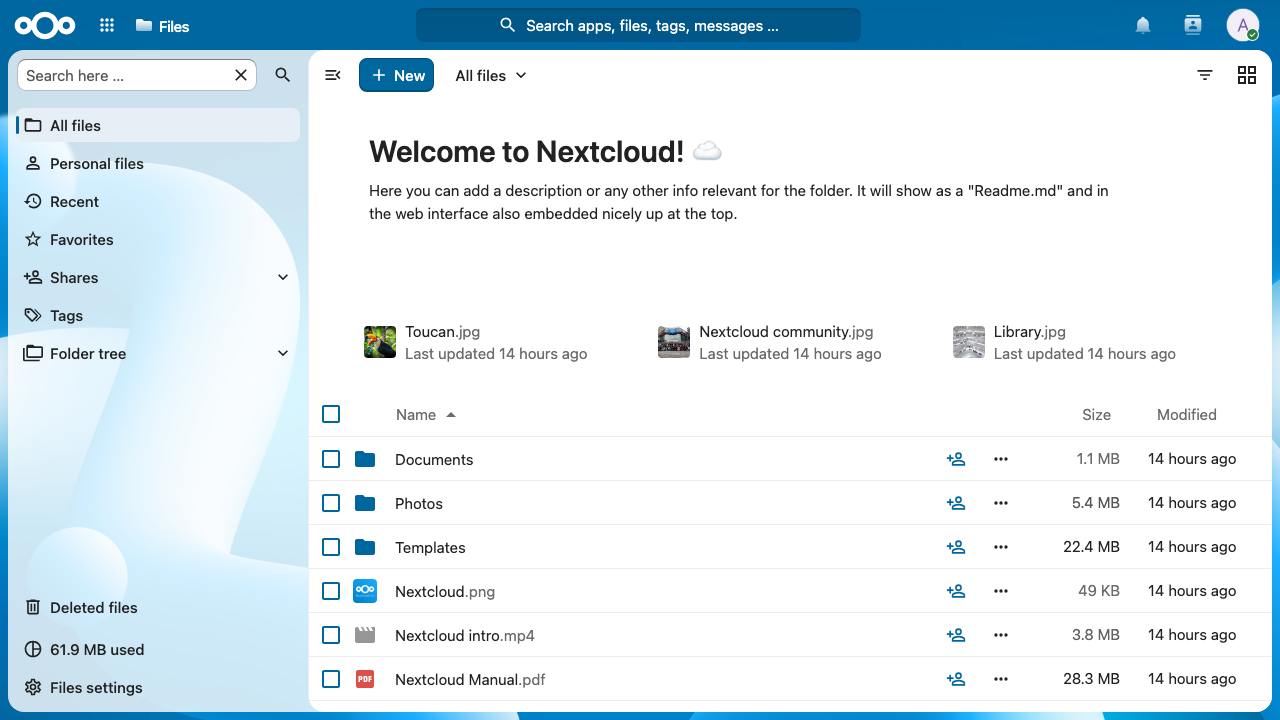Show Favorites in the sidebar

click(x=159, y=239)
